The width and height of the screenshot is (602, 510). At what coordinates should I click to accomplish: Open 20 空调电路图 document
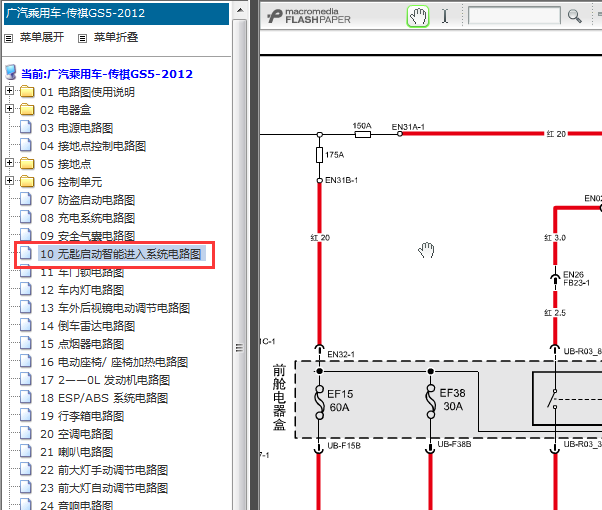(x=76, y=435)
